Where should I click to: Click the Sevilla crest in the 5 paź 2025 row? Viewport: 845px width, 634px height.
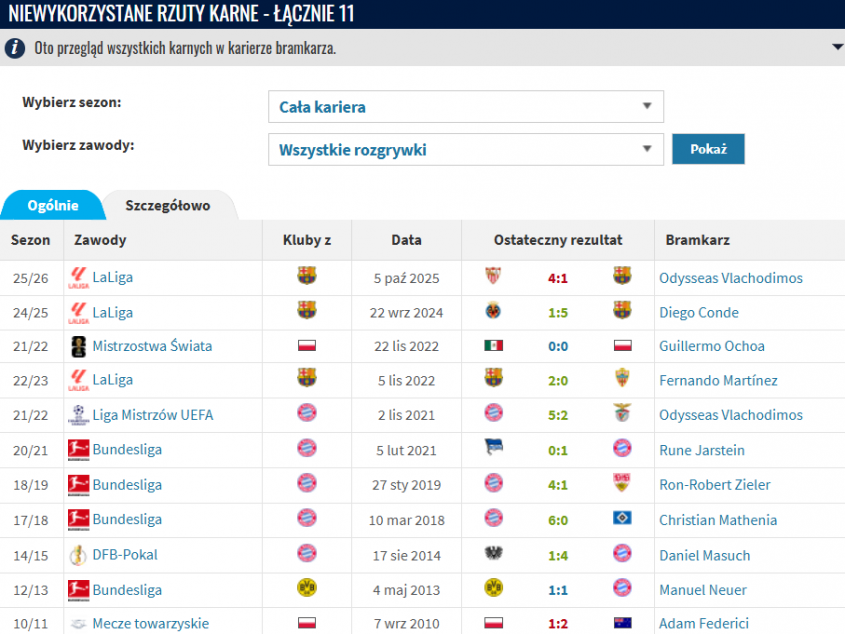click(x=493, y=277)
